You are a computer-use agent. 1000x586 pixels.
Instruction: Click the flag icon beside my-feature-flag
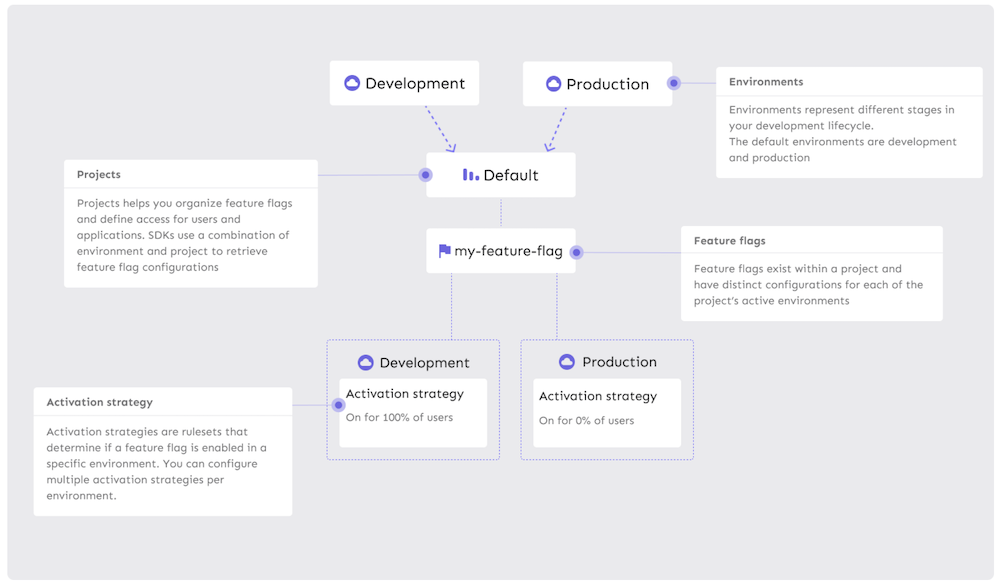pos(444,251)
